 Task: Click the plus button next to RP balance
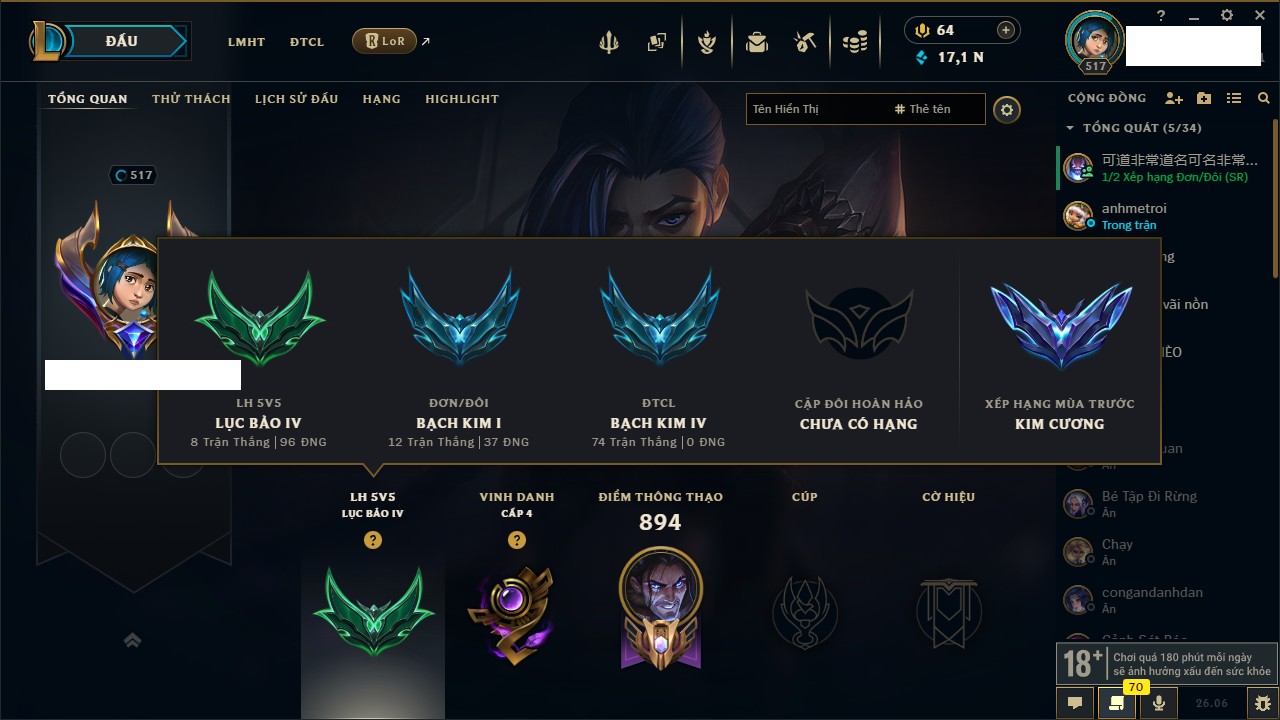pos(1006,30)
